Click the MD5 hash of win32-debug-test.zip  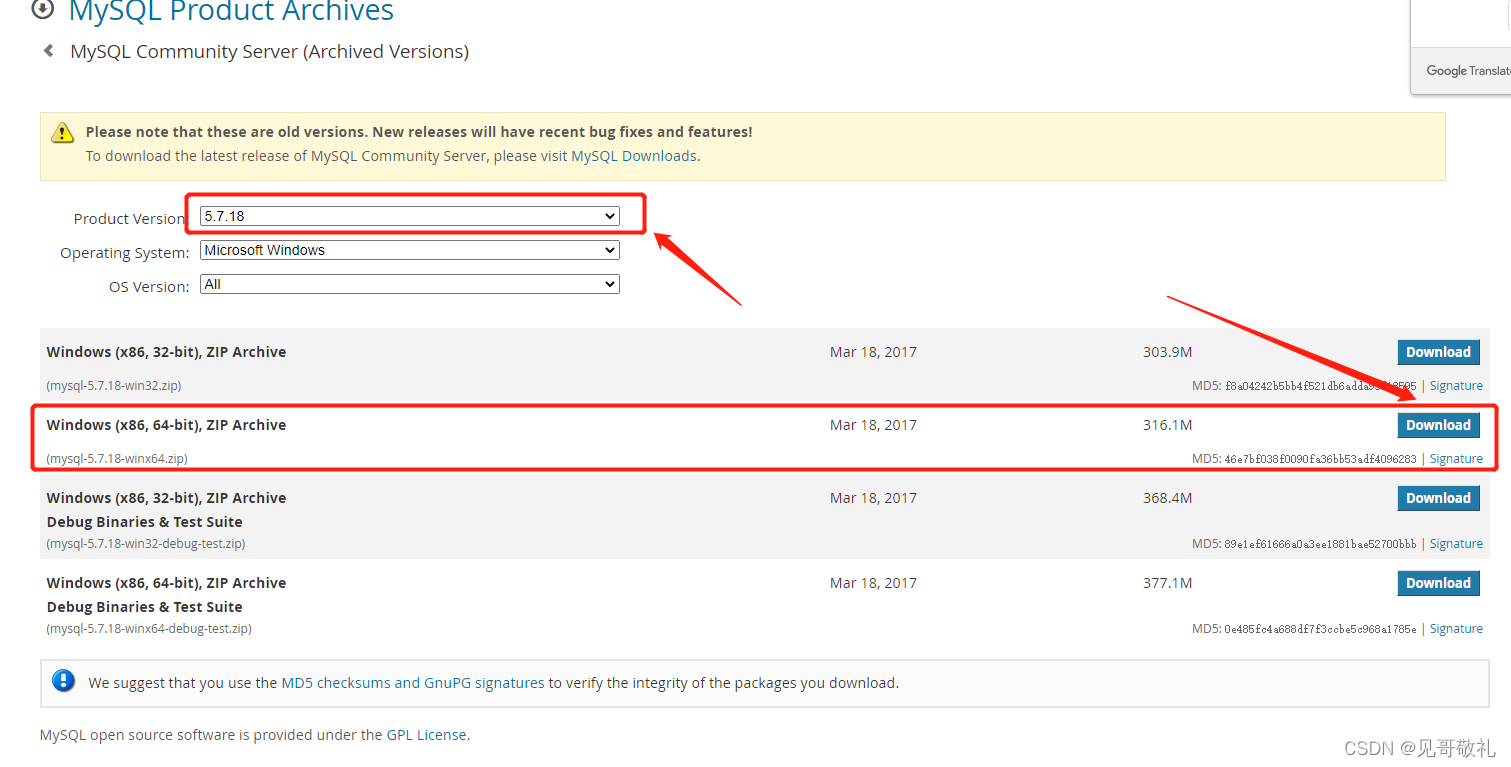pos(1320,544)
